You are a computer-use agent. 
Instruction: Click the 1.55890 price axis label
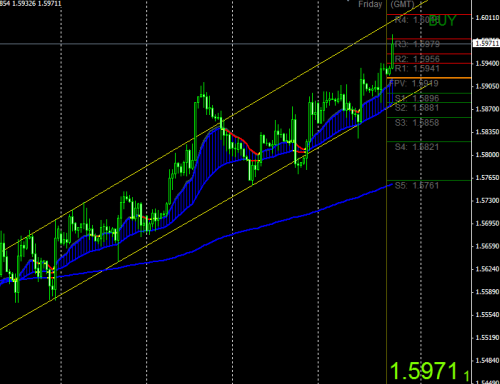coord(487,292)
